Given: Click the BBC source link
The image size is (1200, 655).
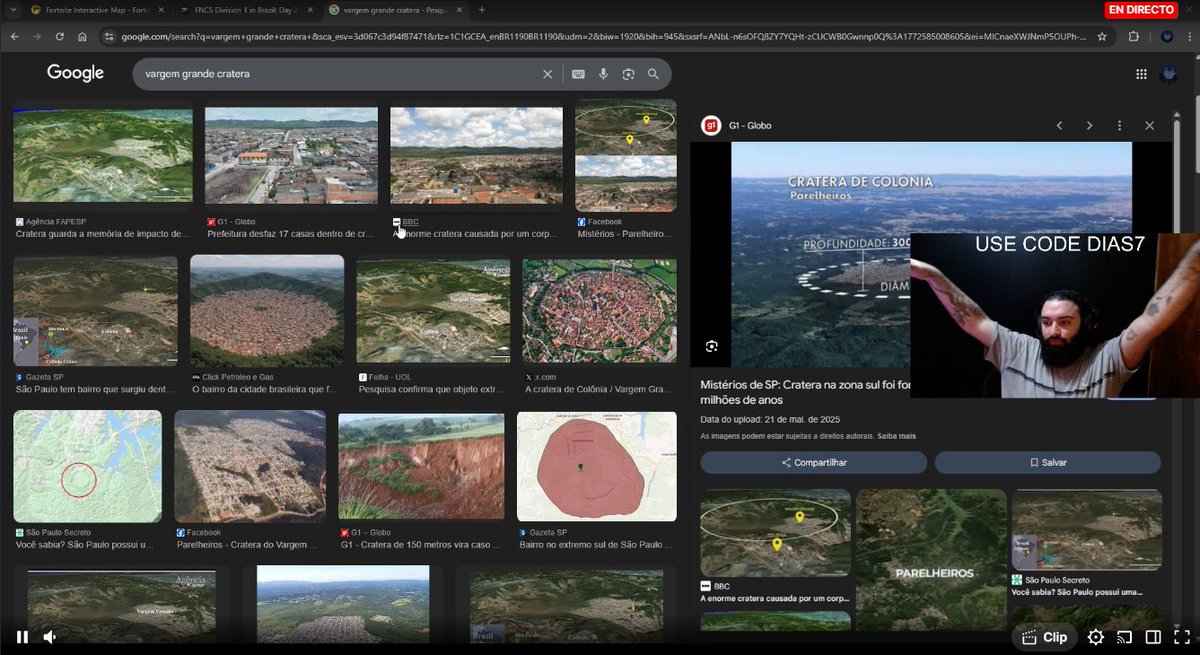Looking at the screenshot, I should [410, 221].
